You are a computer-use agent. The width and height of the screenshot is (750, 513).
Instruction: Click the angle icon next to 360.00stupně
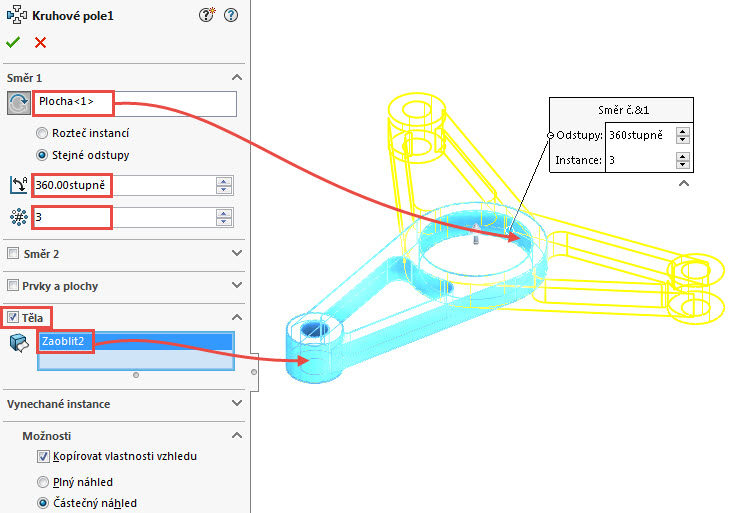pyautogui.click(x=17, y=185)
